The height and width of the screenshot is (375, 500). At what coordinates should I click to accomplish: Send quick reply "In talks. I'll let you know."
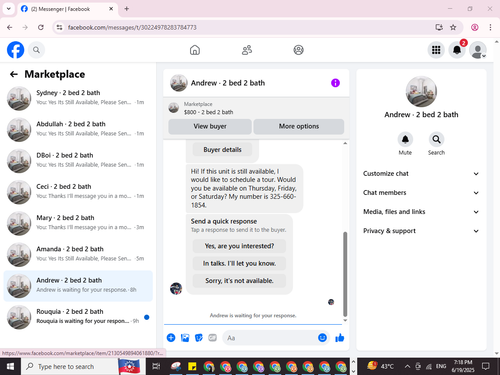coord(239,263)
